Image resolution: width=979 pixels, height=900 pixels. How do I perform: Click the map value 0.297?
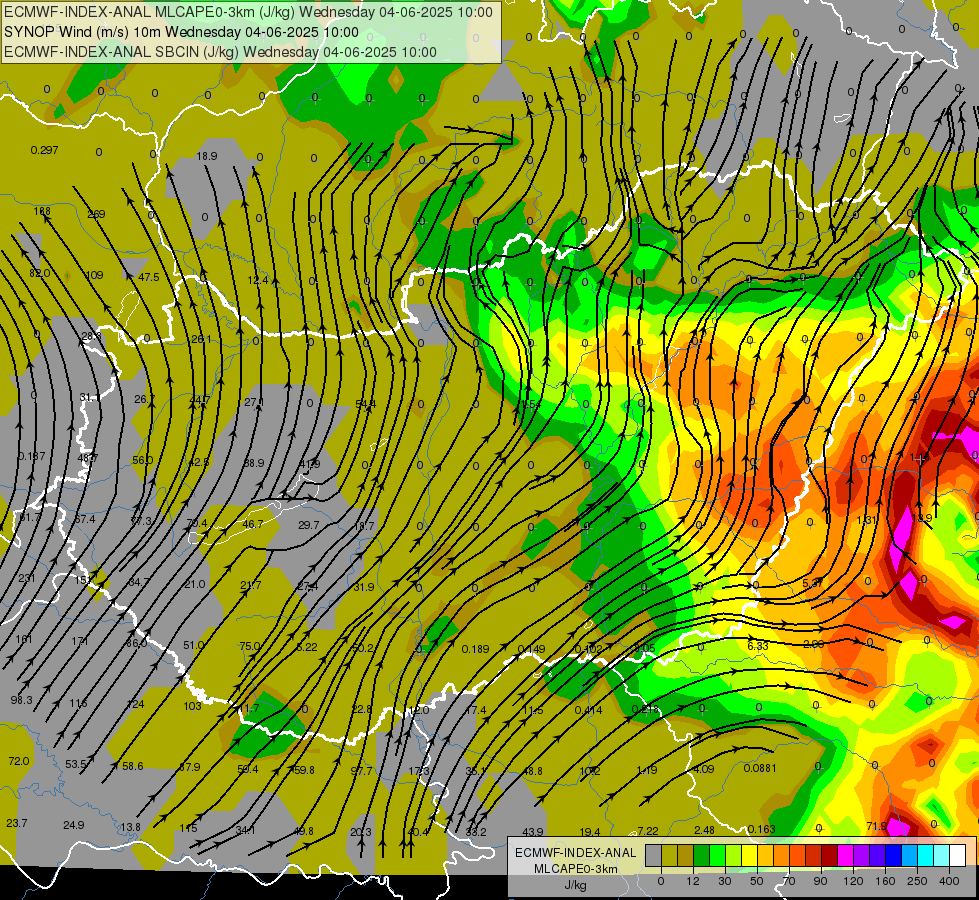[44, 150]
